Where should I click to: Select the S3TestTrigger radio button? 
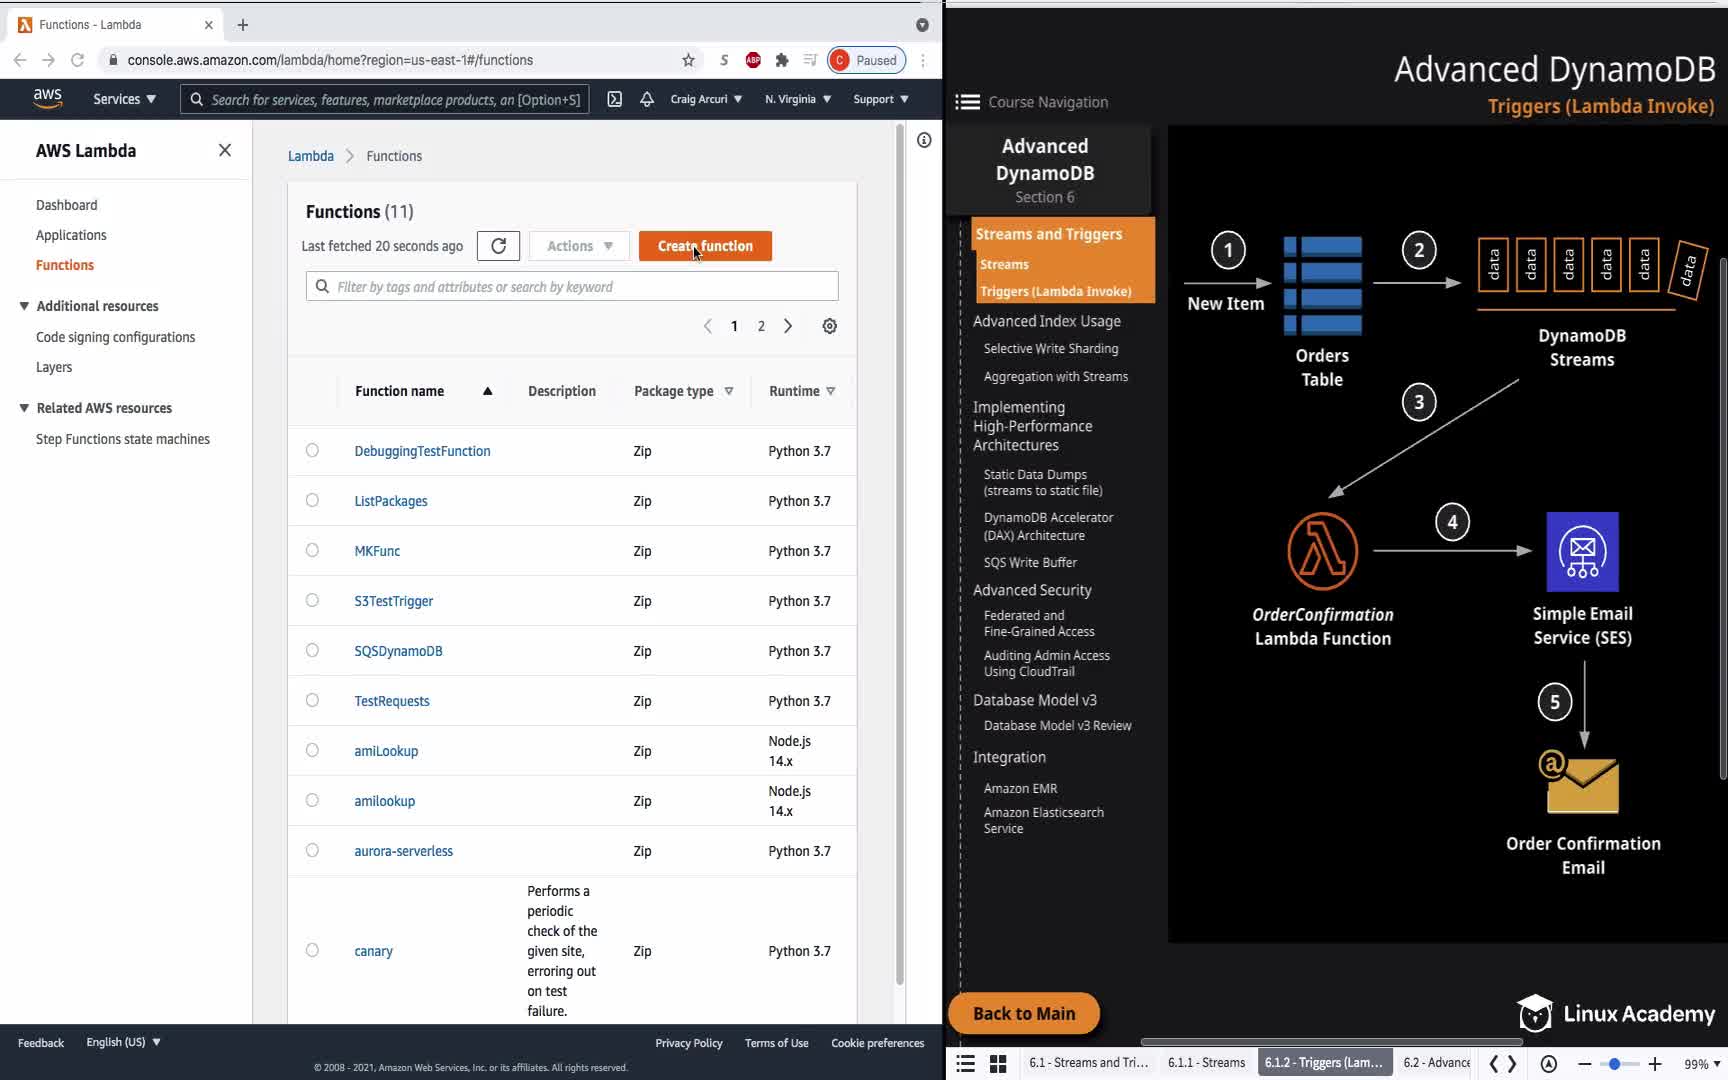tap(312, 601)
